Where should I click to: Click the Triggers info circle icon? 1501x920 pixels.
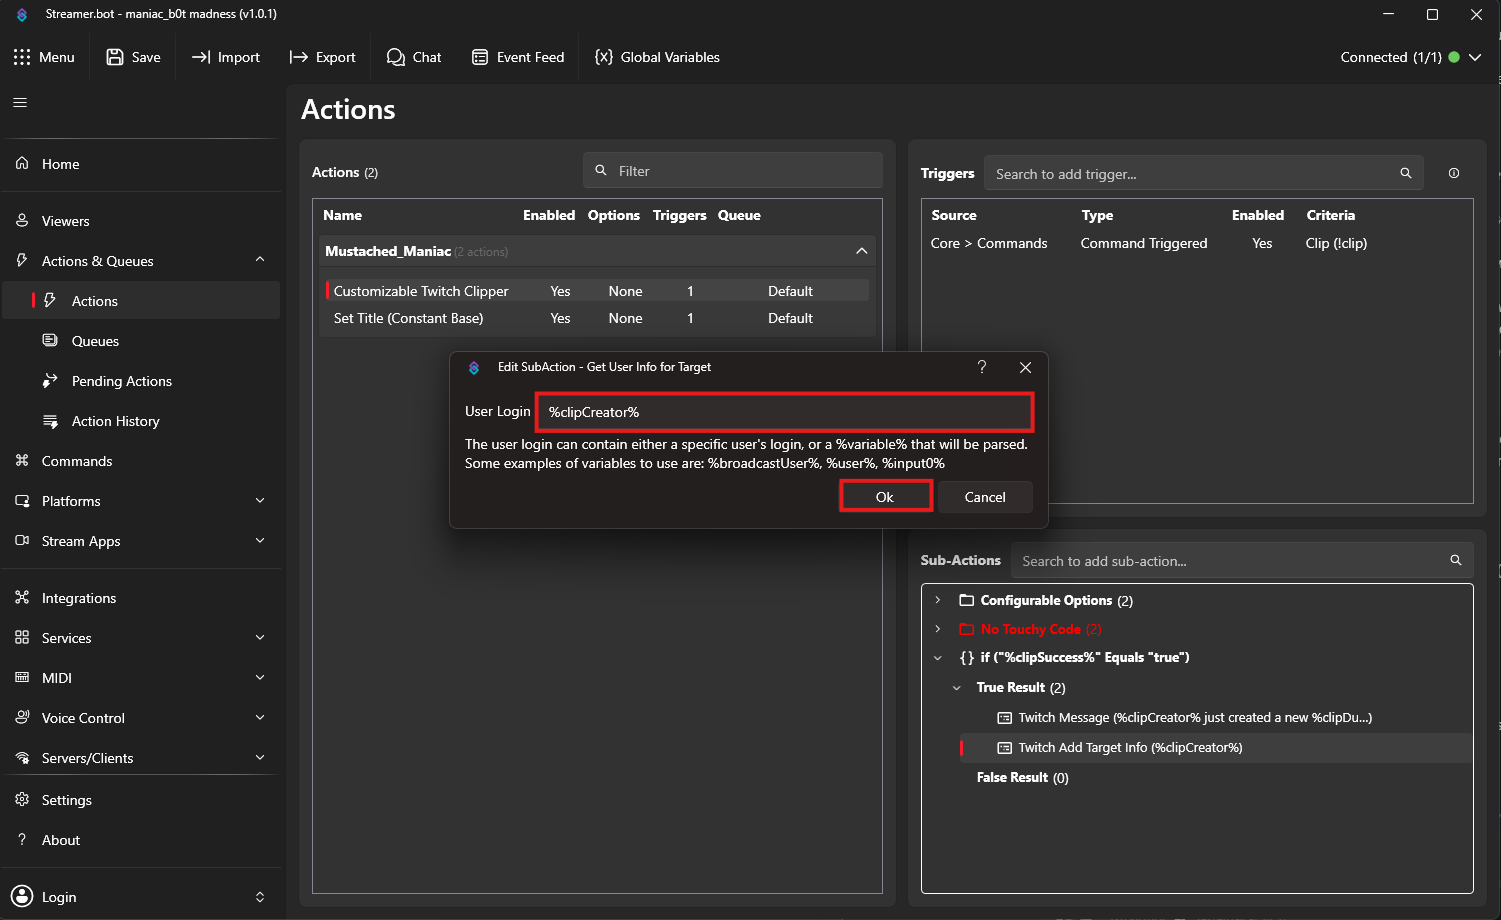(x=1454, y=173)
